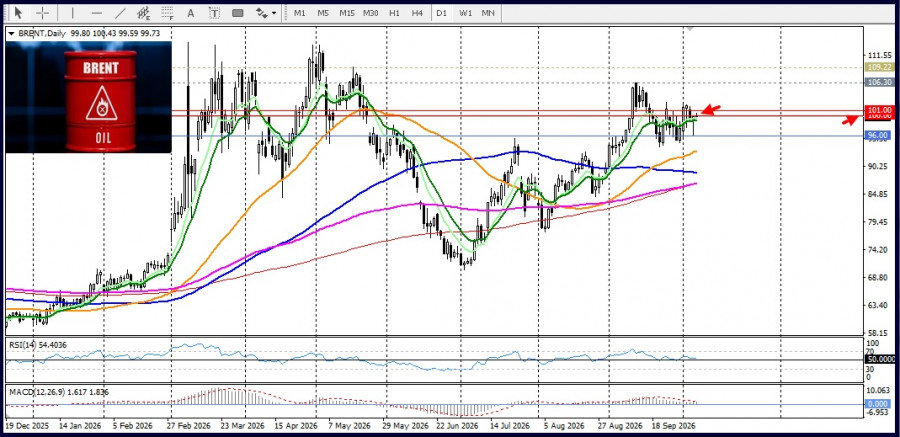Select the 106.30 price level label

(879, 82)
